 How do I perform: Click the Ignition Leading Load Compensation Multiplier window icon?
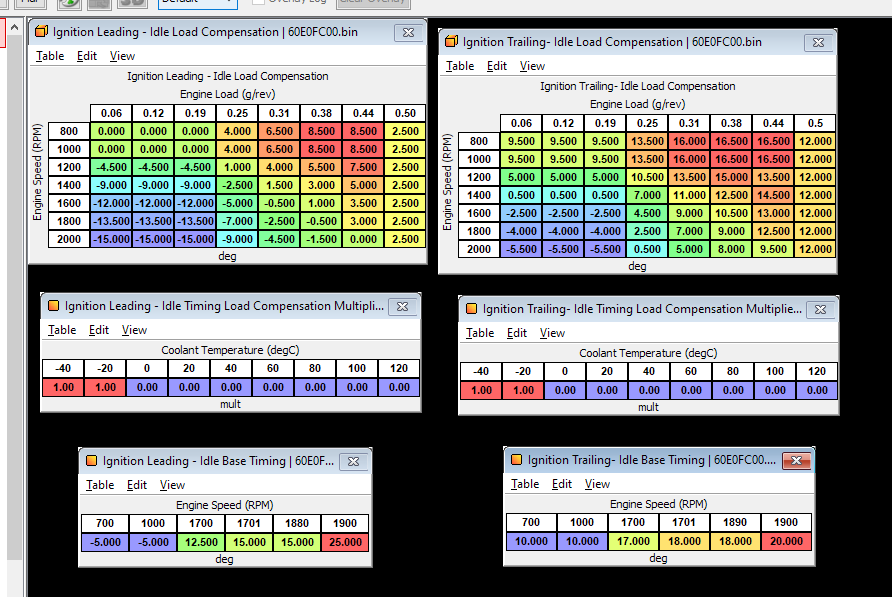[53, 306]
